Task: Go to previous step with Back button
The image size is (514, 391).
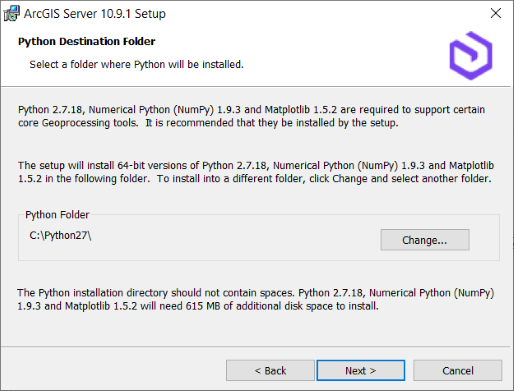Action: [270, 370]
